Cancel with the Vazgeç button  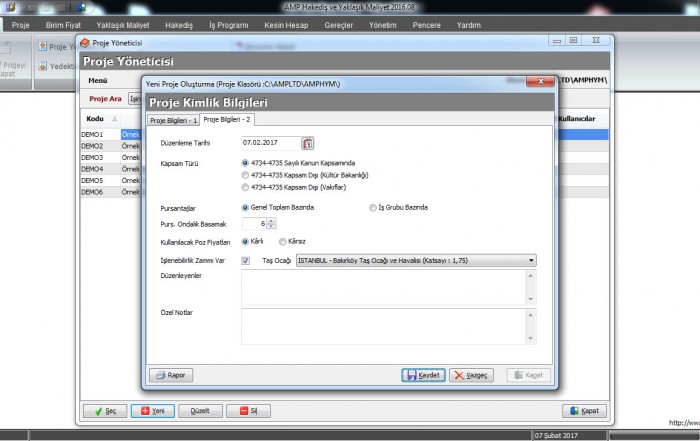[471, 375]
